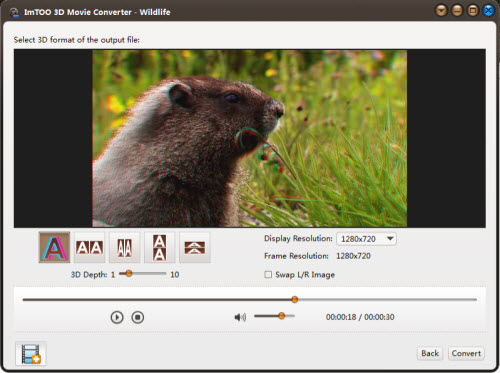Click the Display Resolution label
This screenshot has width=500, height=373.
pos(298,239)
